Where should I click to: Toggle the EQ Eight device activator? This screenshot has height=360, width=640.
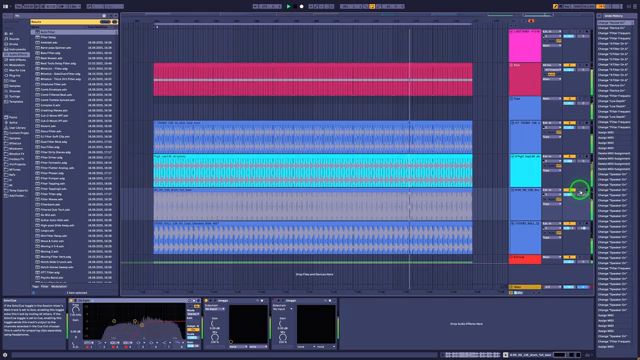point(71,301)
